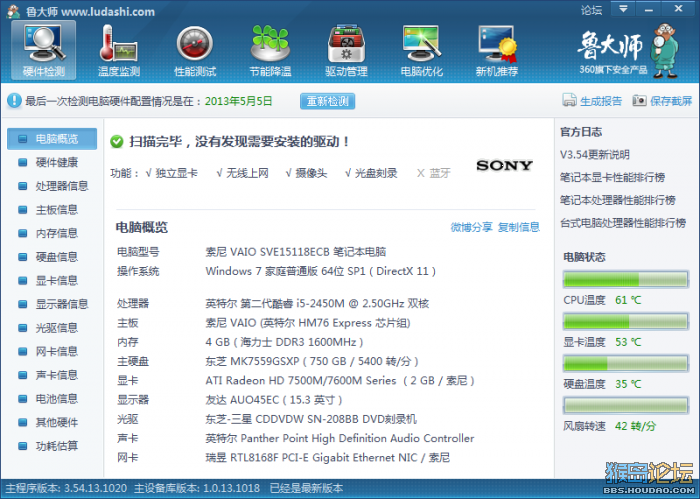Click the 风扇转速 progress bar

pyautogui.click(x=625, y=406)
